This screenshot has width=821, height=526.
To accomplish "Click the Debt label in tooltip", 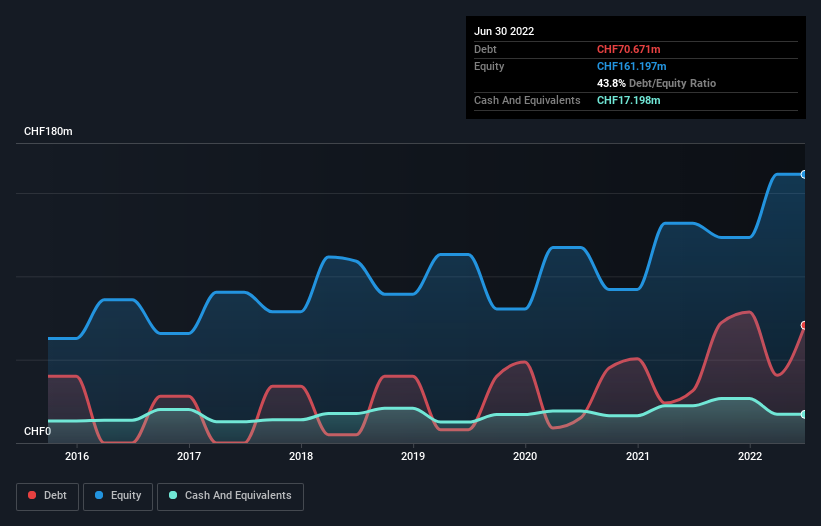I will [485, 49].
